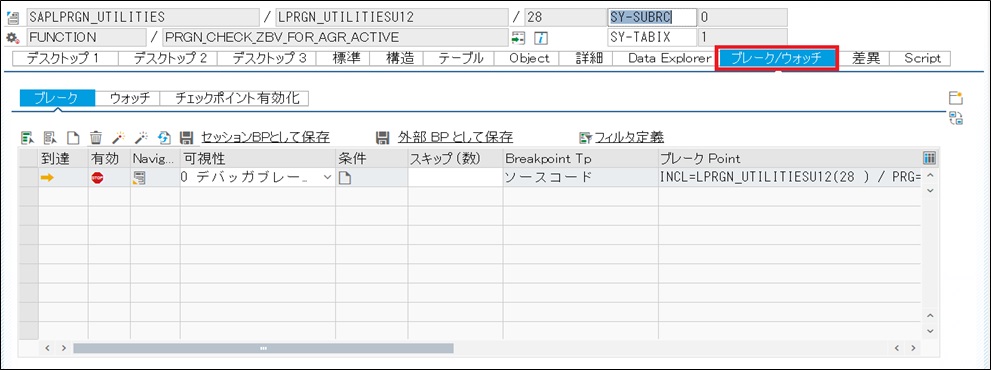Open the Data Explorer tab
This screenshot has height=370, width=991.
point(669,58)
